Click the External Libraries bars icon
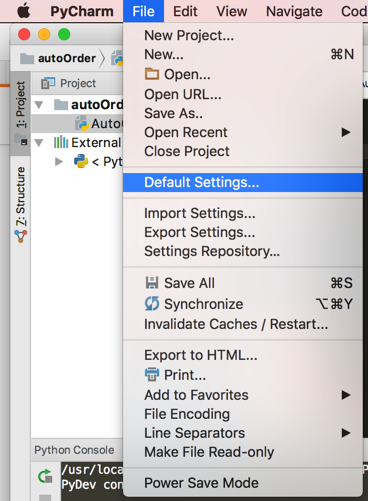Screen dimensions: 368x501 pyautogui.click(x=61, y=142)
